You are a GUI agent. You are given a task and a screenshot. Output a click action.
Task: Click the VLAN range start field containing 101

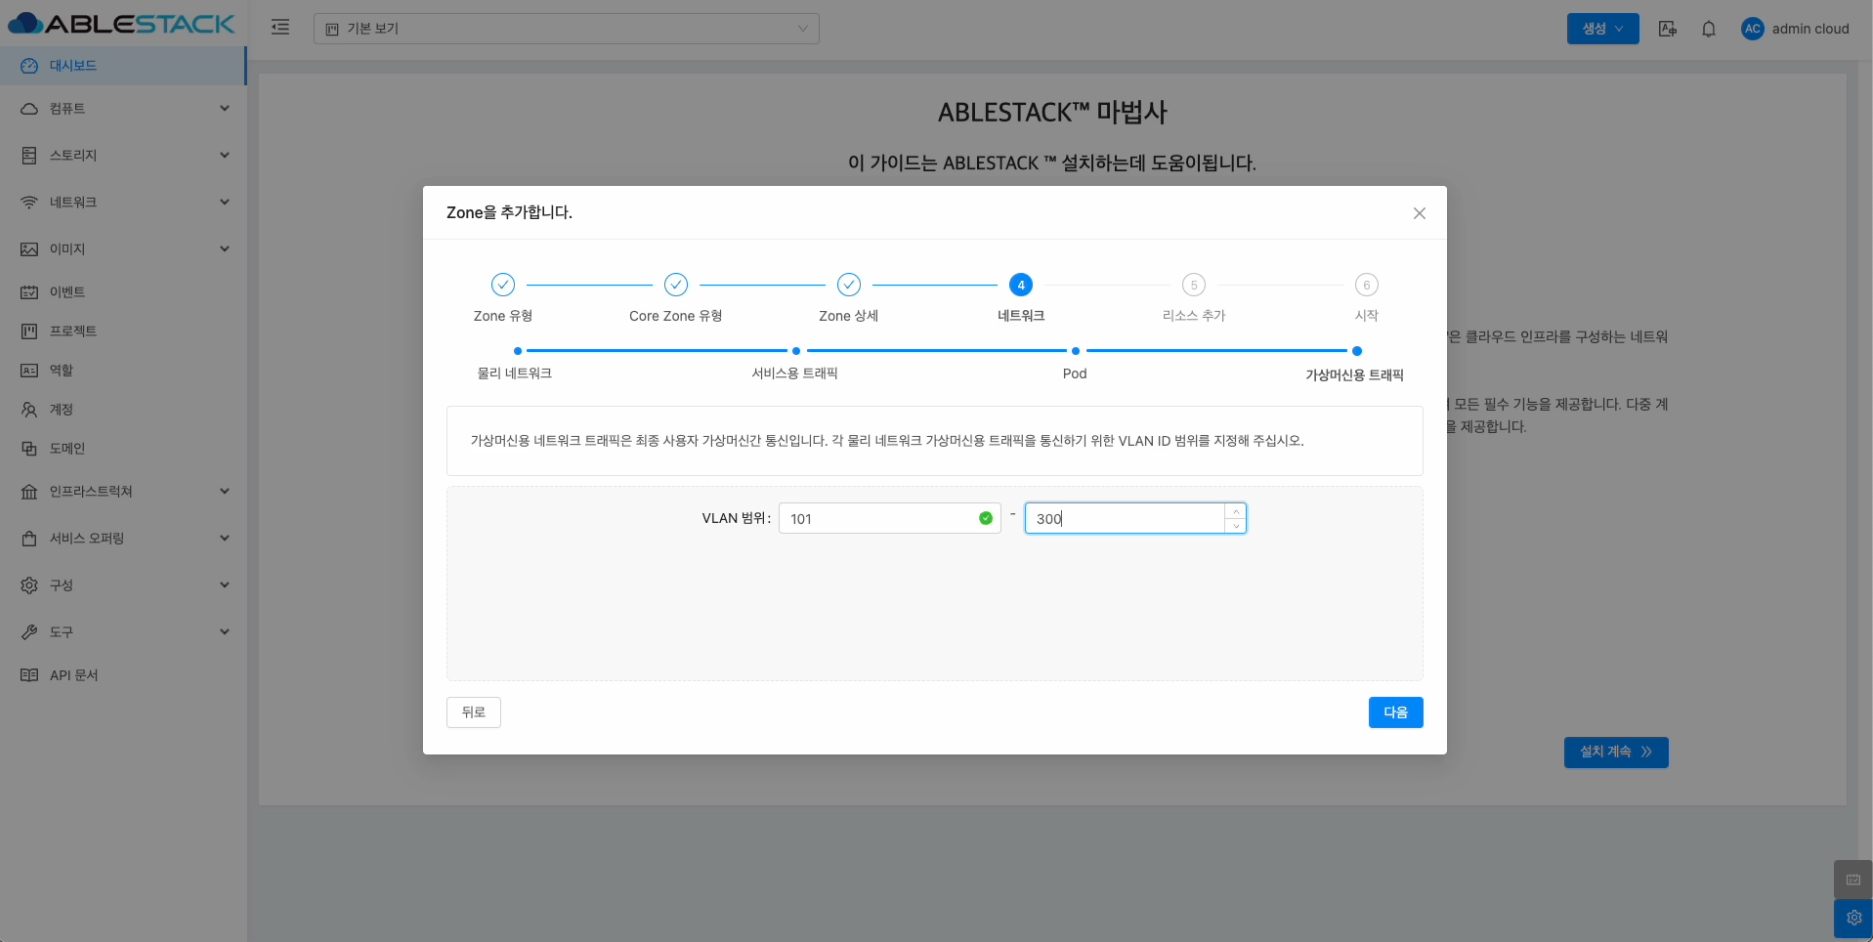[880, 518]
